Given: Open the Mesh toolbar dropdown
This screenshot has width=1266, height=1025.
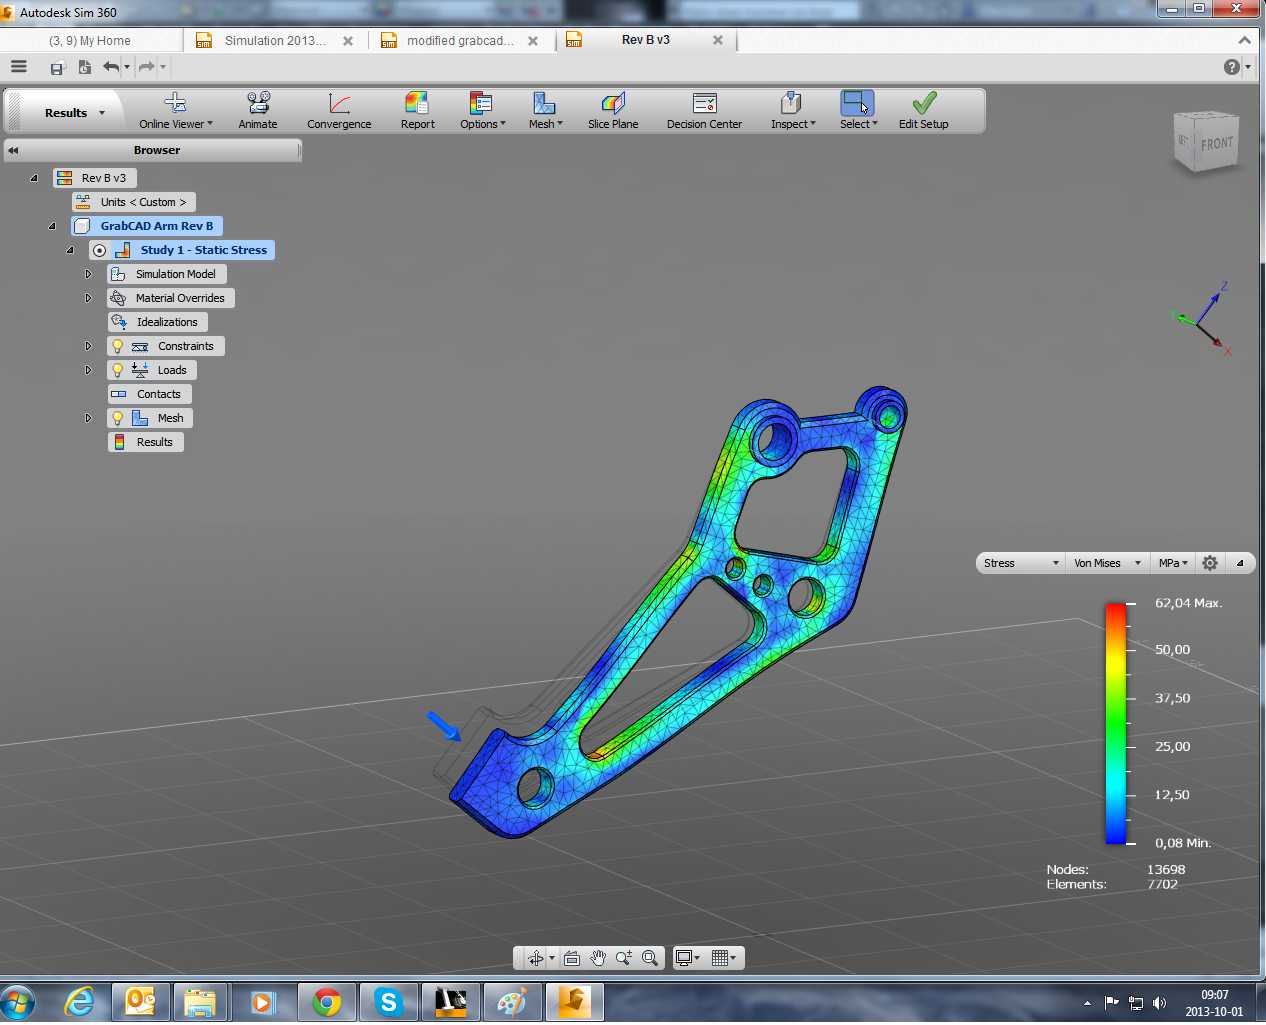Looking at the screenshot, I should 545,111.
